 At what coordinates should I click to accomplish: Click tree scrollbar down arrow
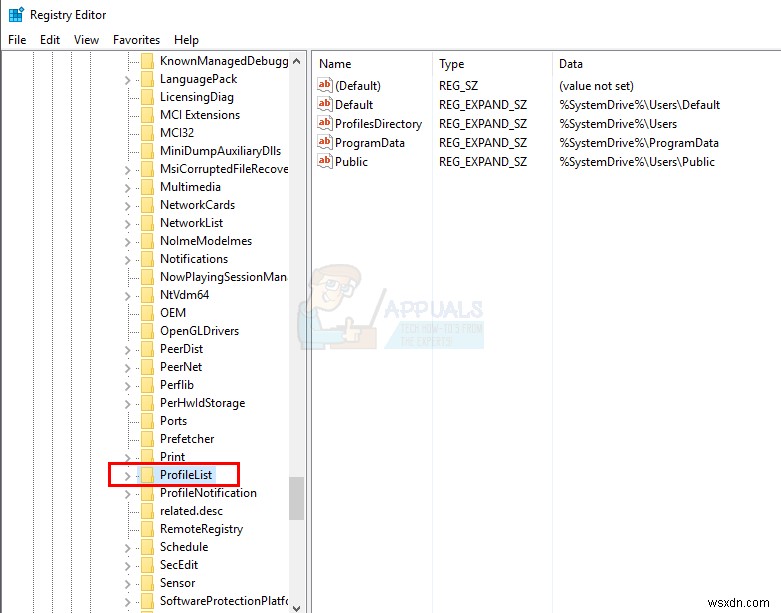(296, 608)
